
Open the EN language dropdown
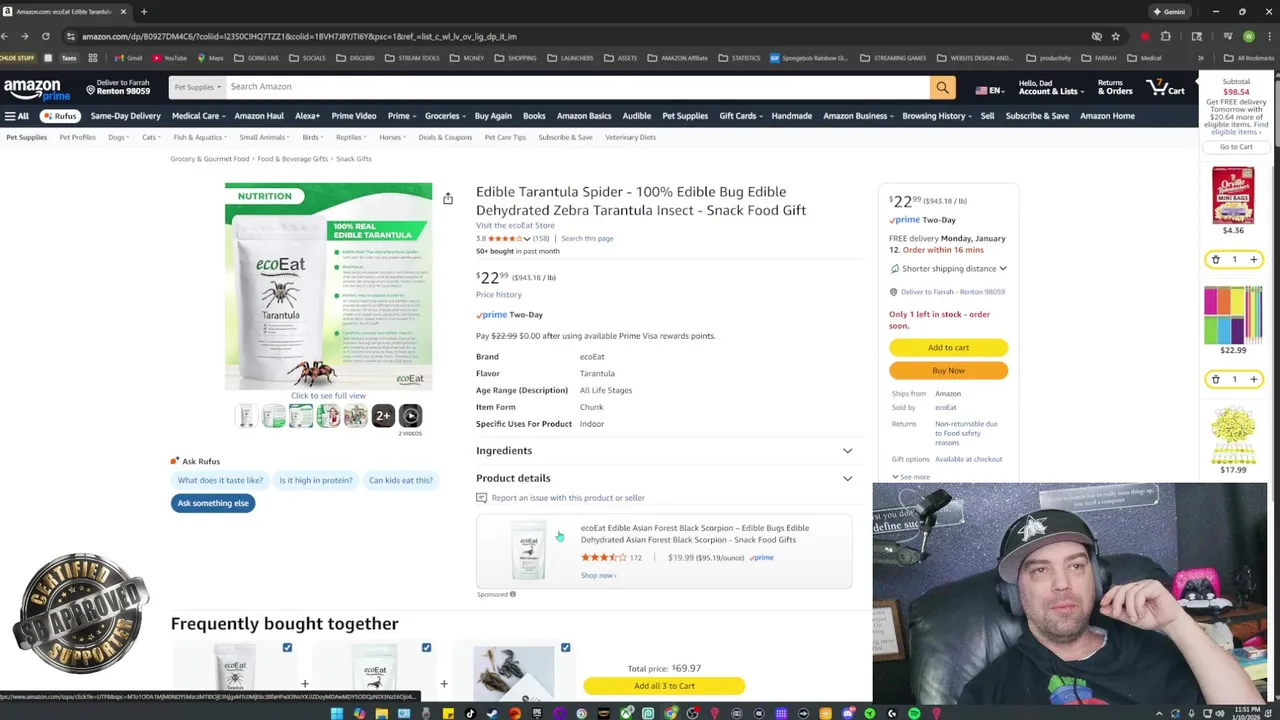pyautogui.click(x=989, y=90)
